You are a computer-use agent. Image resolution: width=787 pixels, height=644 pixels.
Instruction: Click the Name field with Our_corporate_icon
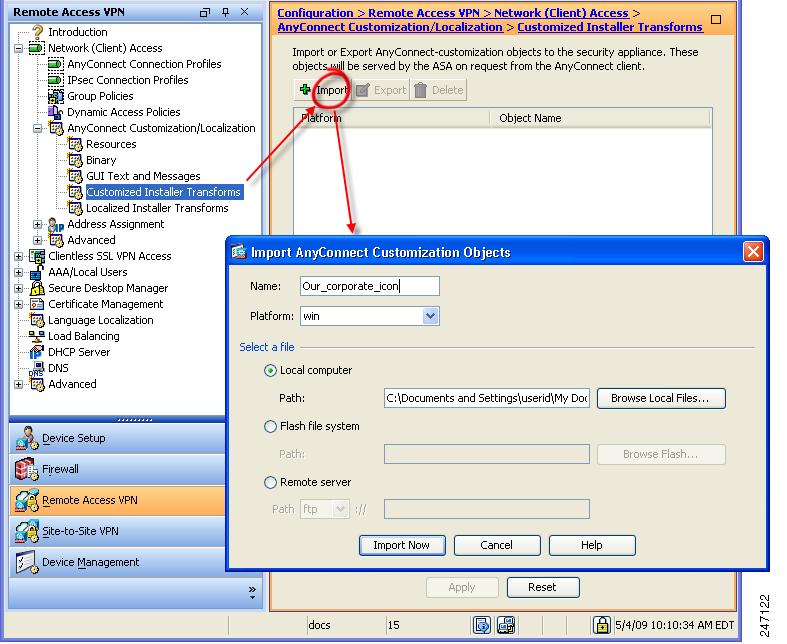click(x=370, y=286)
